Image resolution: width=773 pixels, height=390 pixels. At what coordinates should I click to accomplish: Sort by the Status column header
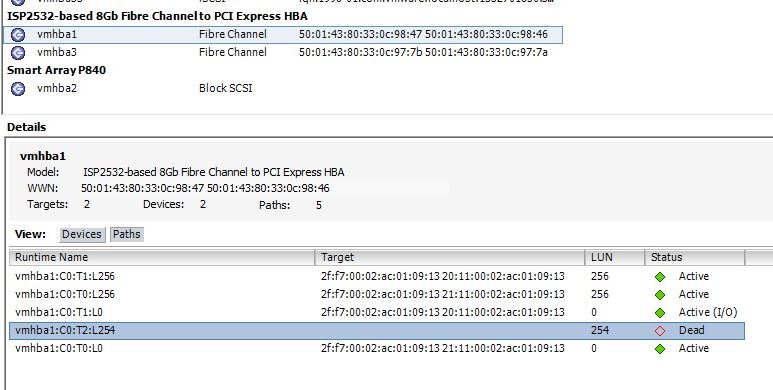(x=695, y=257)
